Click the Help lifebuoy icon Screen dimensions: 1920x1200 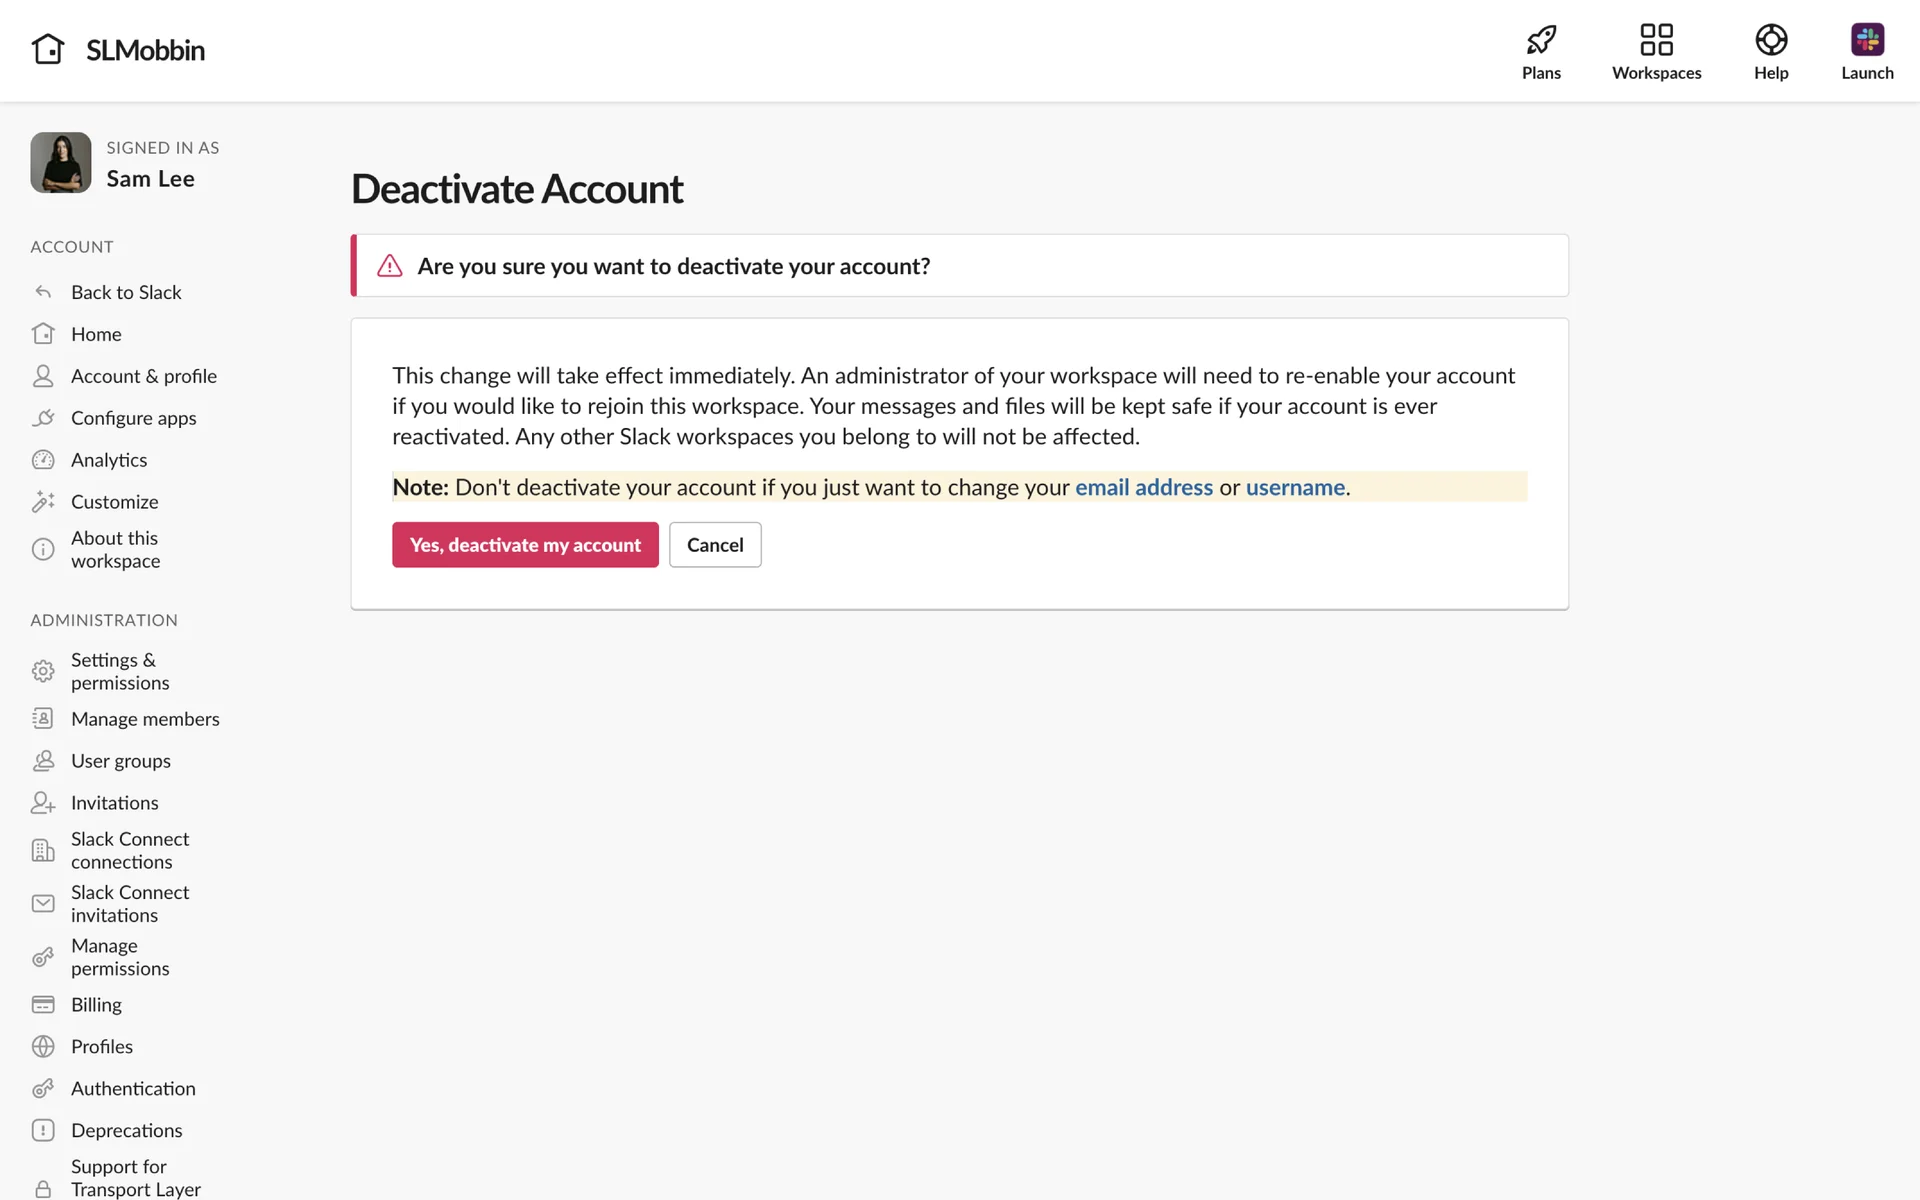[1771, 40]
